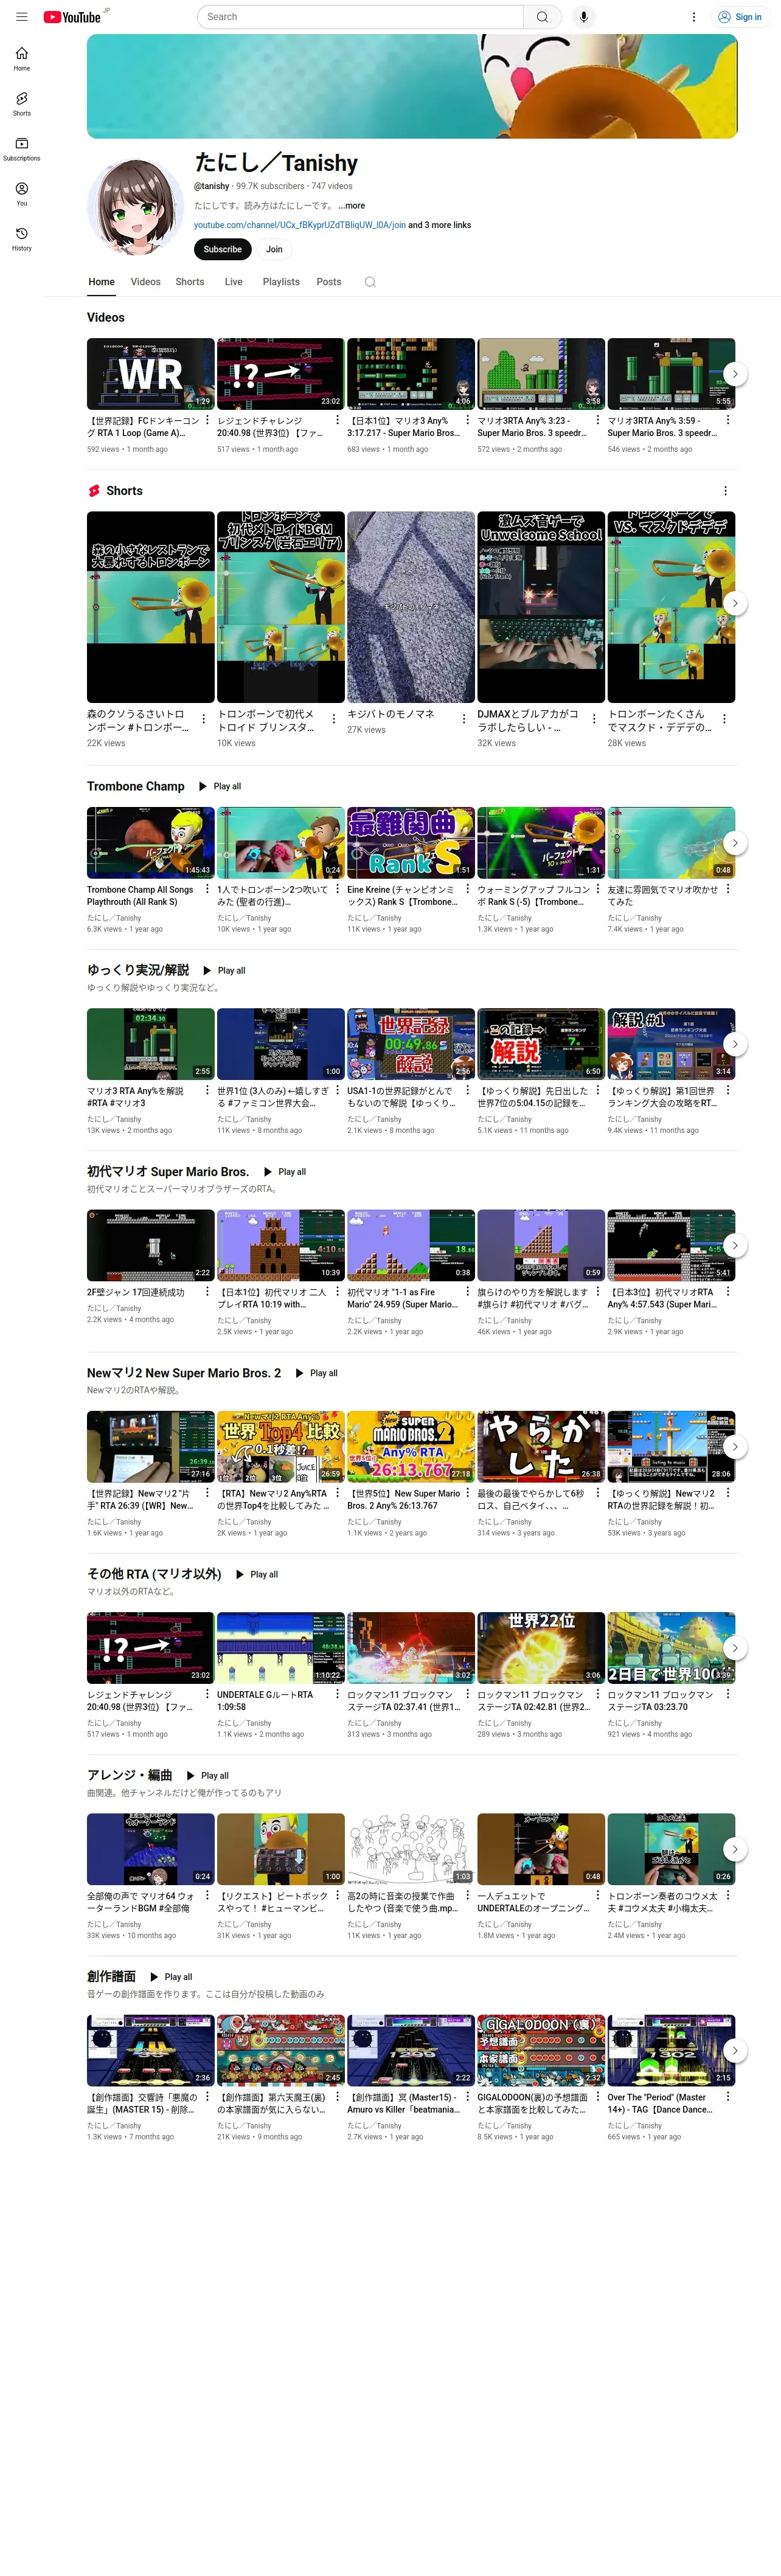
Task: Open options for キジバトのモノマネ short
Action: (x=464, y=719)
